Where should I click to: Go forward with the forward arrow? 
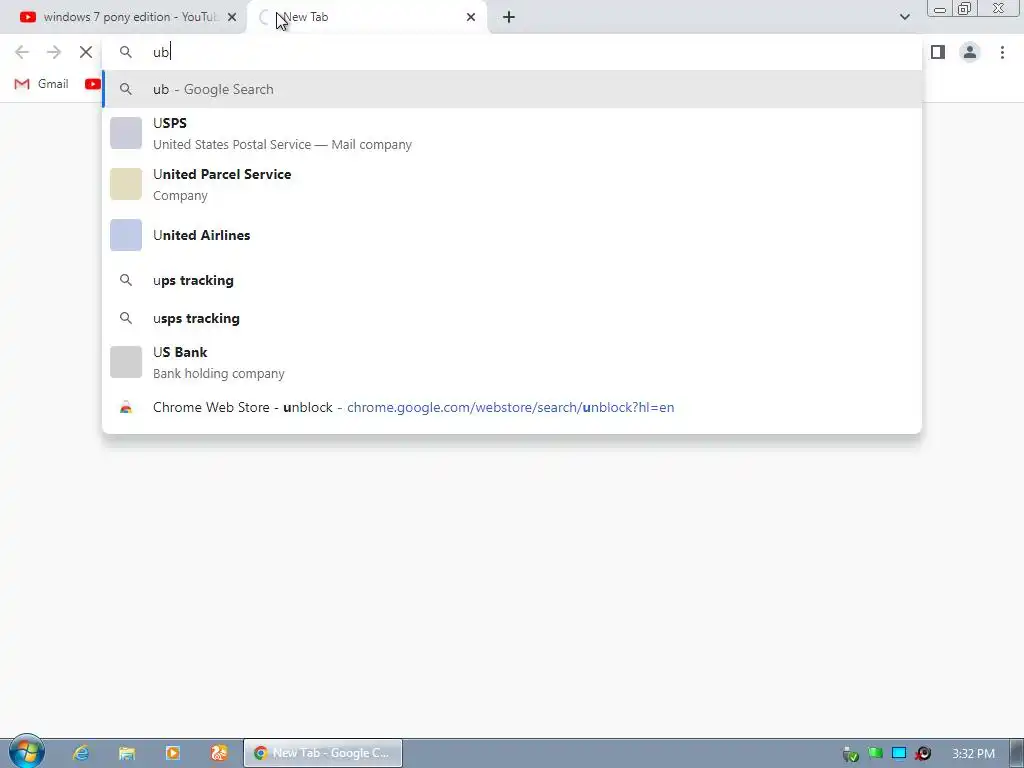pos(54,52)
